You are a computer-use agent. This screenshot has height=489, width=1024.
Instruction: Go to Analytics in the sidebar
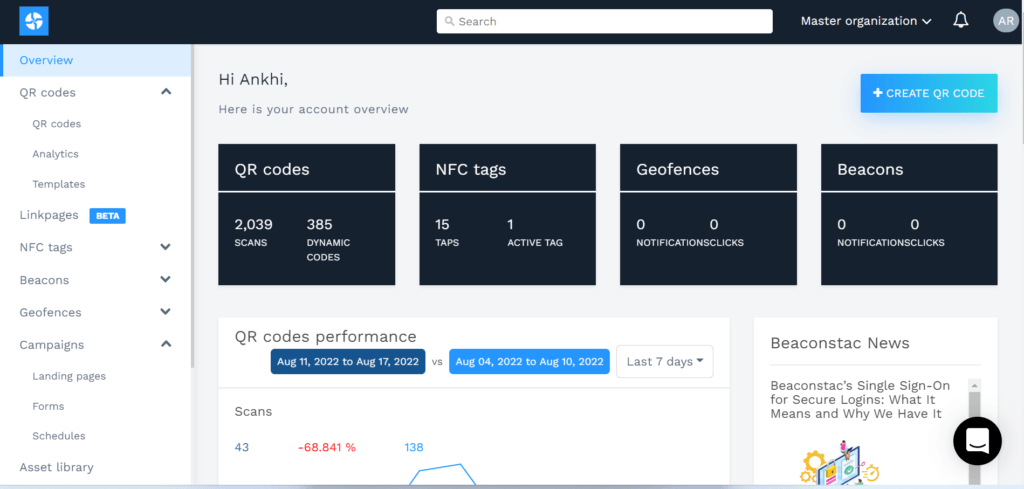(x=56, y=154)
